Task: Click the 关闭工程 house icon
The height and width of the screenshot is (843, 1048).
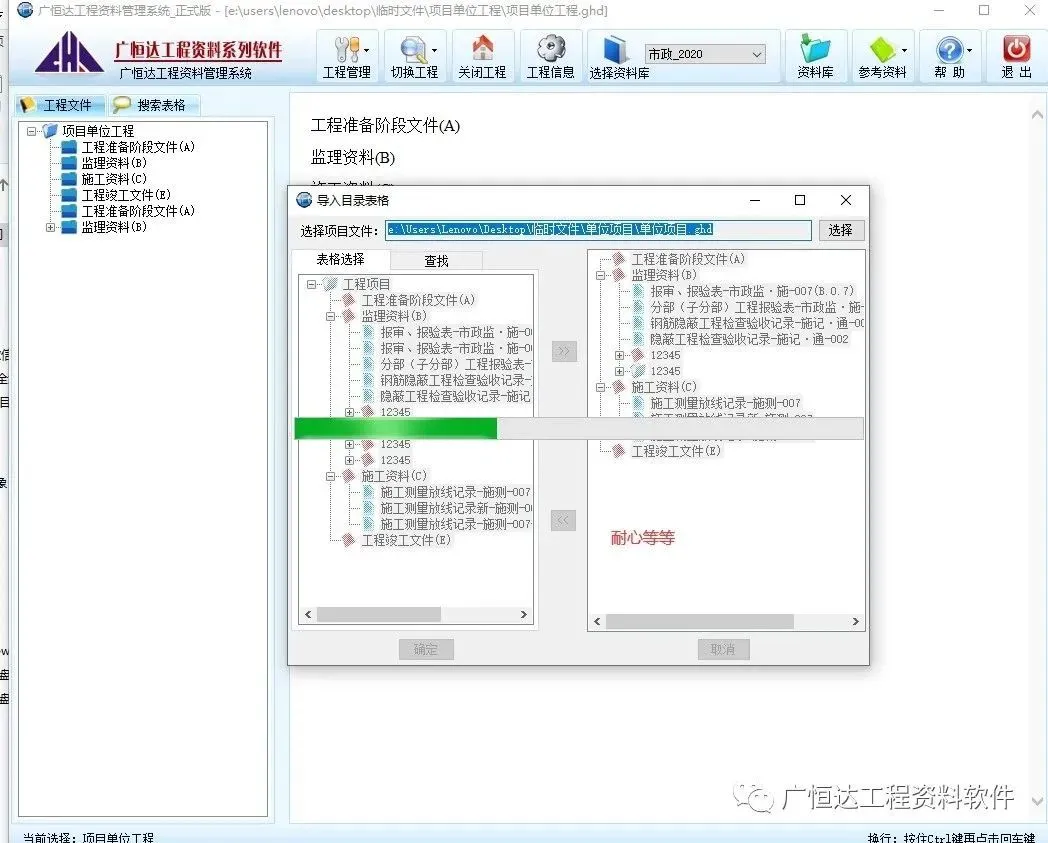Action: 482,49
